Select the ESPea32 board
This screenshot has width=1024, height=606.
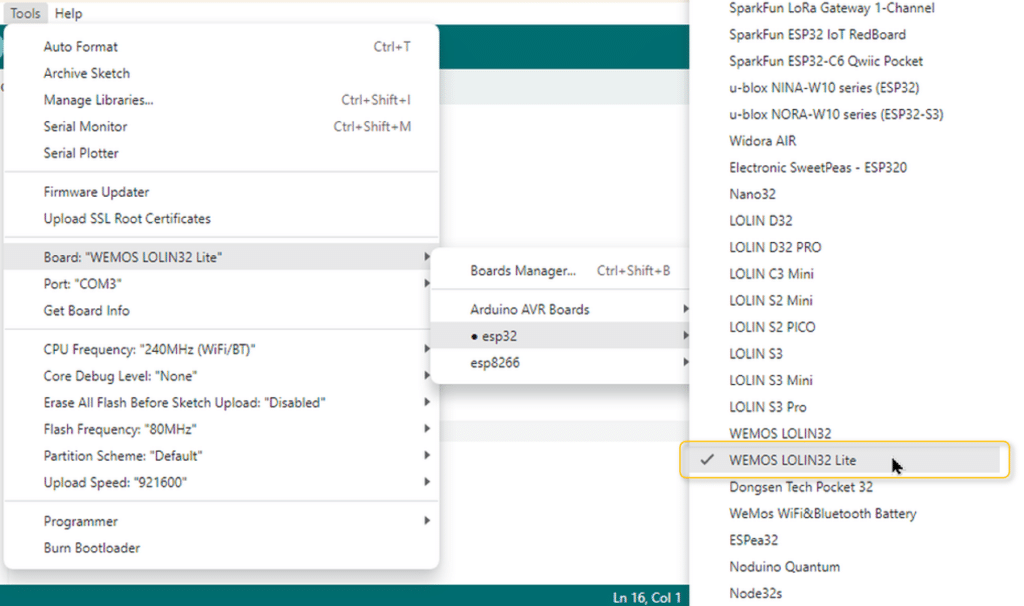753,540
